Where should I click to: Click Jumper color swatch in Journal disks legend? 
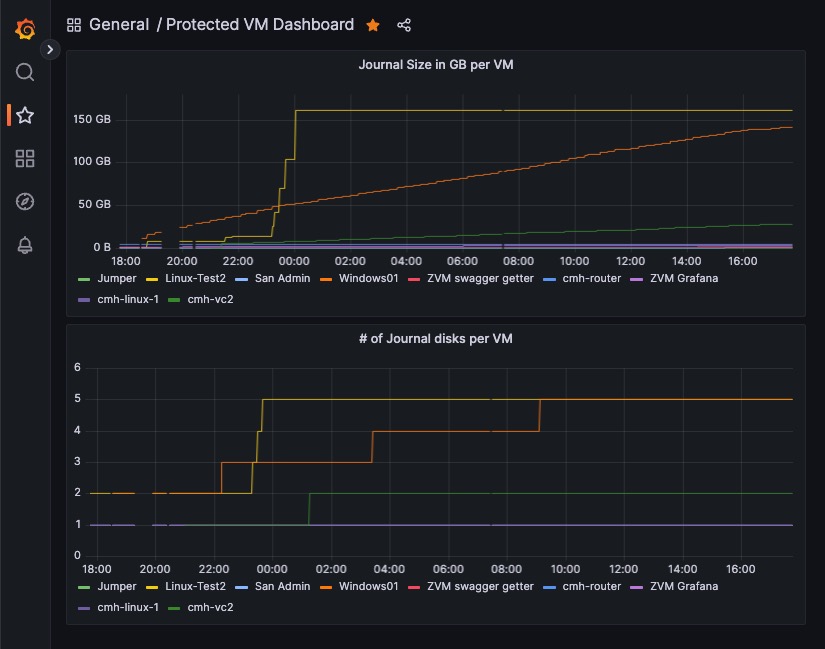pos(84,587)
